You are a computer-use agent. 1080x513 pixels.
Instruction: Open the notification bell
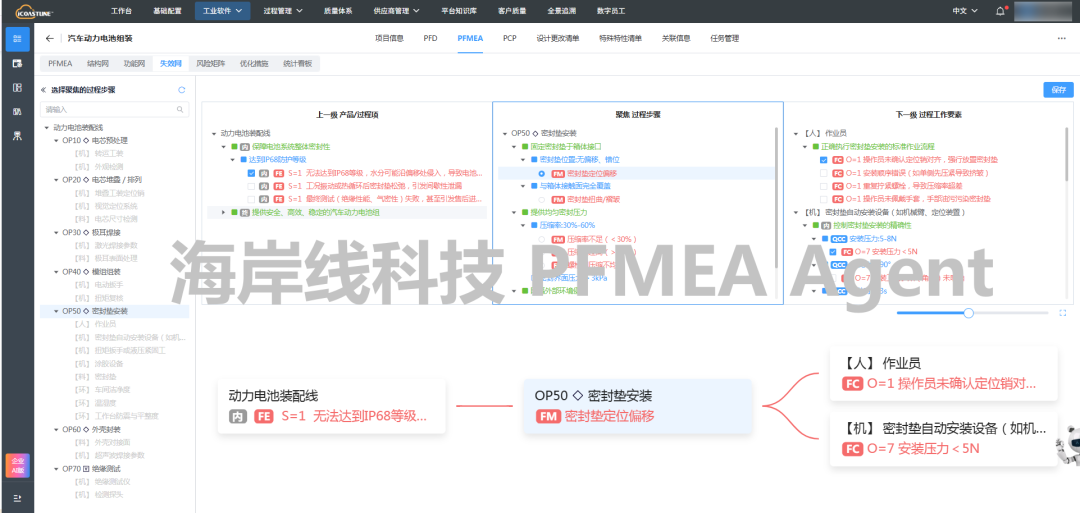(x=1000, y=11)
